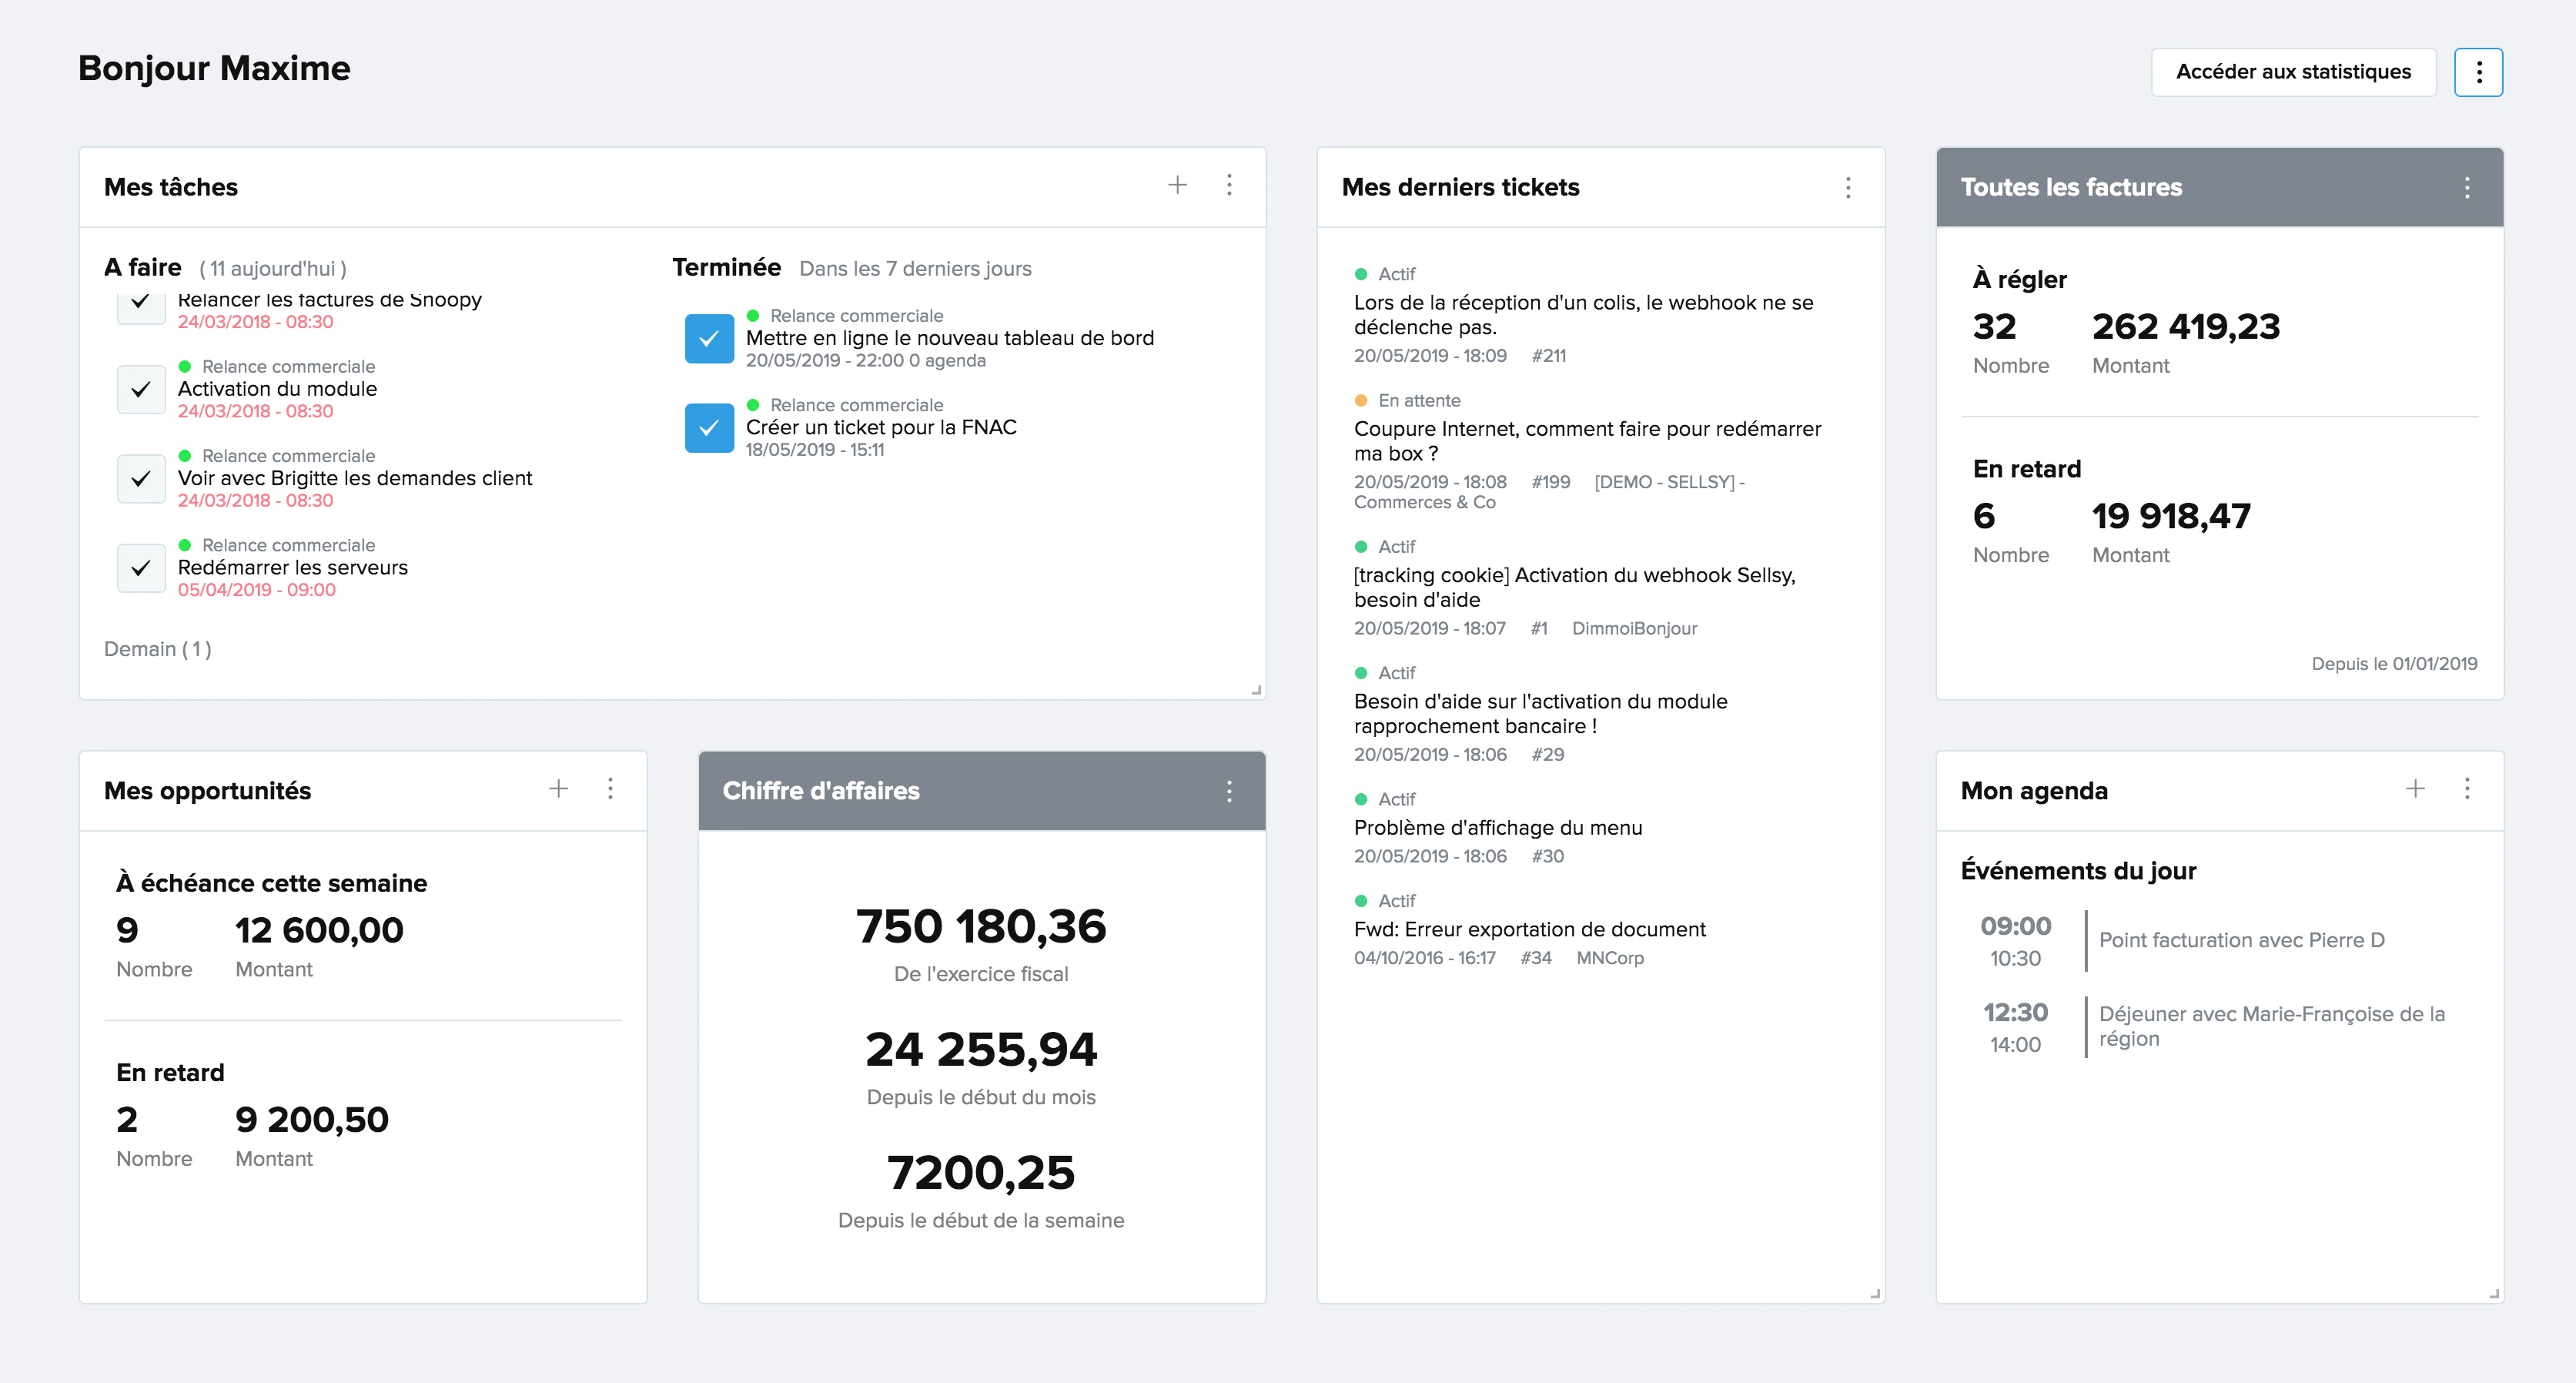
Task: Open dashboard options menu beside statistics button
Action: point(2478,72)
